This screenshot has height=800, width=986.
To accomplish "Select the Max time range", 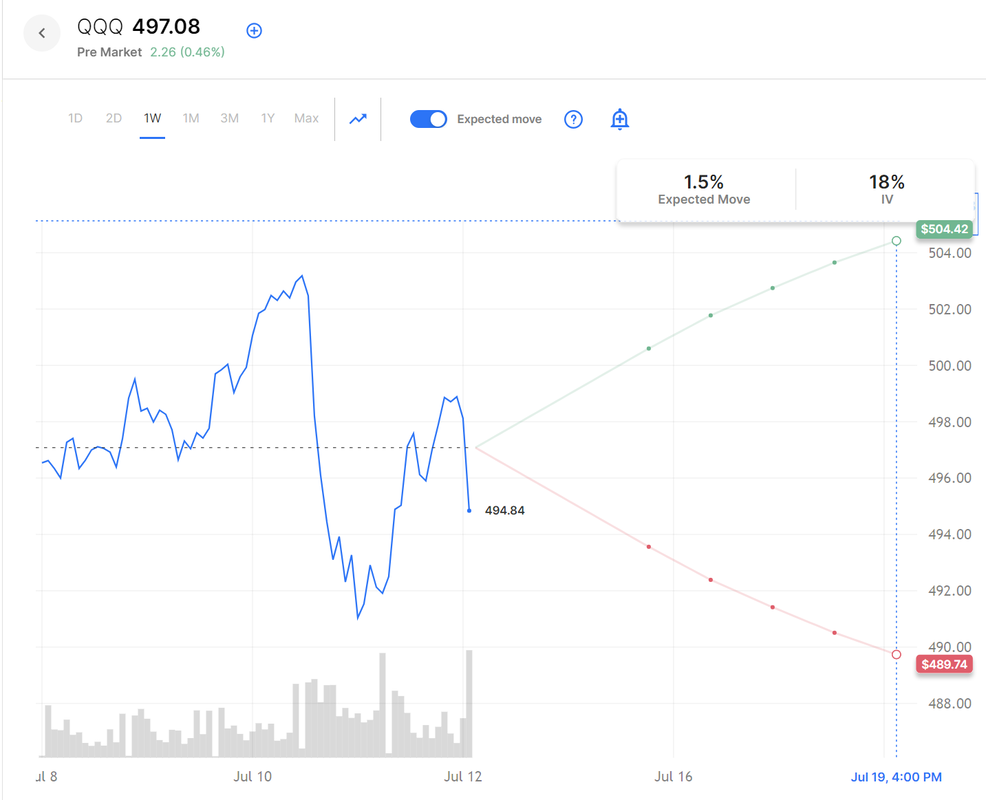I will tap(306, 118).
